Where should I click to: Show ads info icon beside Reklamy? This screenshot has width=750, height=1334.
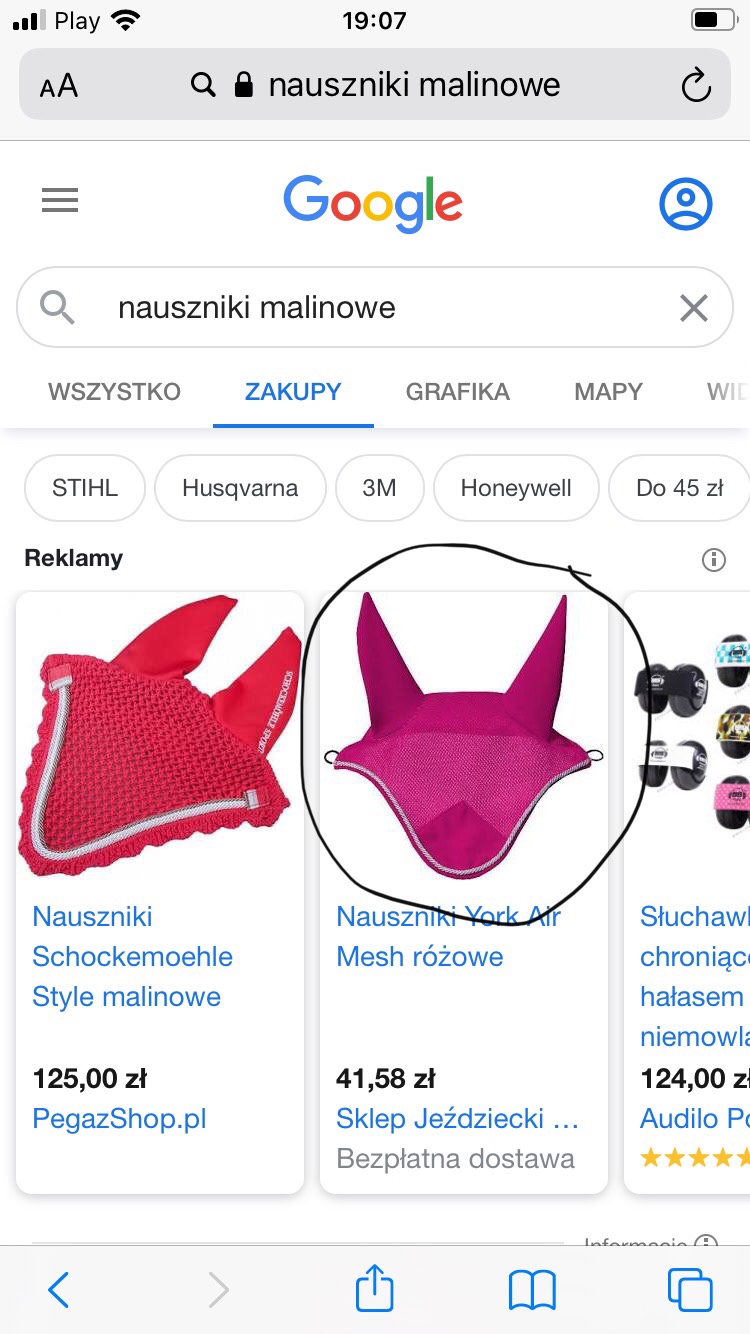[x=714, y=559]
